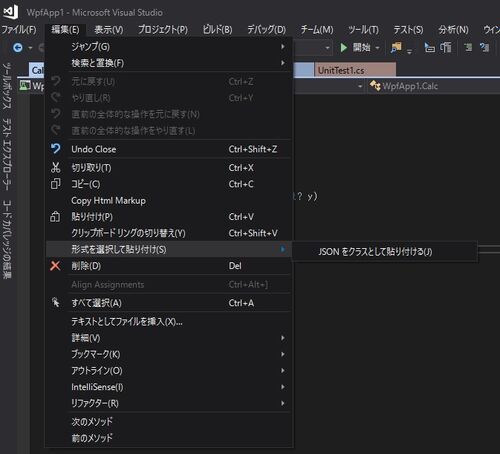Image resolution: width=500 pixels, height=454 pixels.
Task: Expand the ジャンプ(G) submenu
Action: pyautogui.click(x=169, y=47)
